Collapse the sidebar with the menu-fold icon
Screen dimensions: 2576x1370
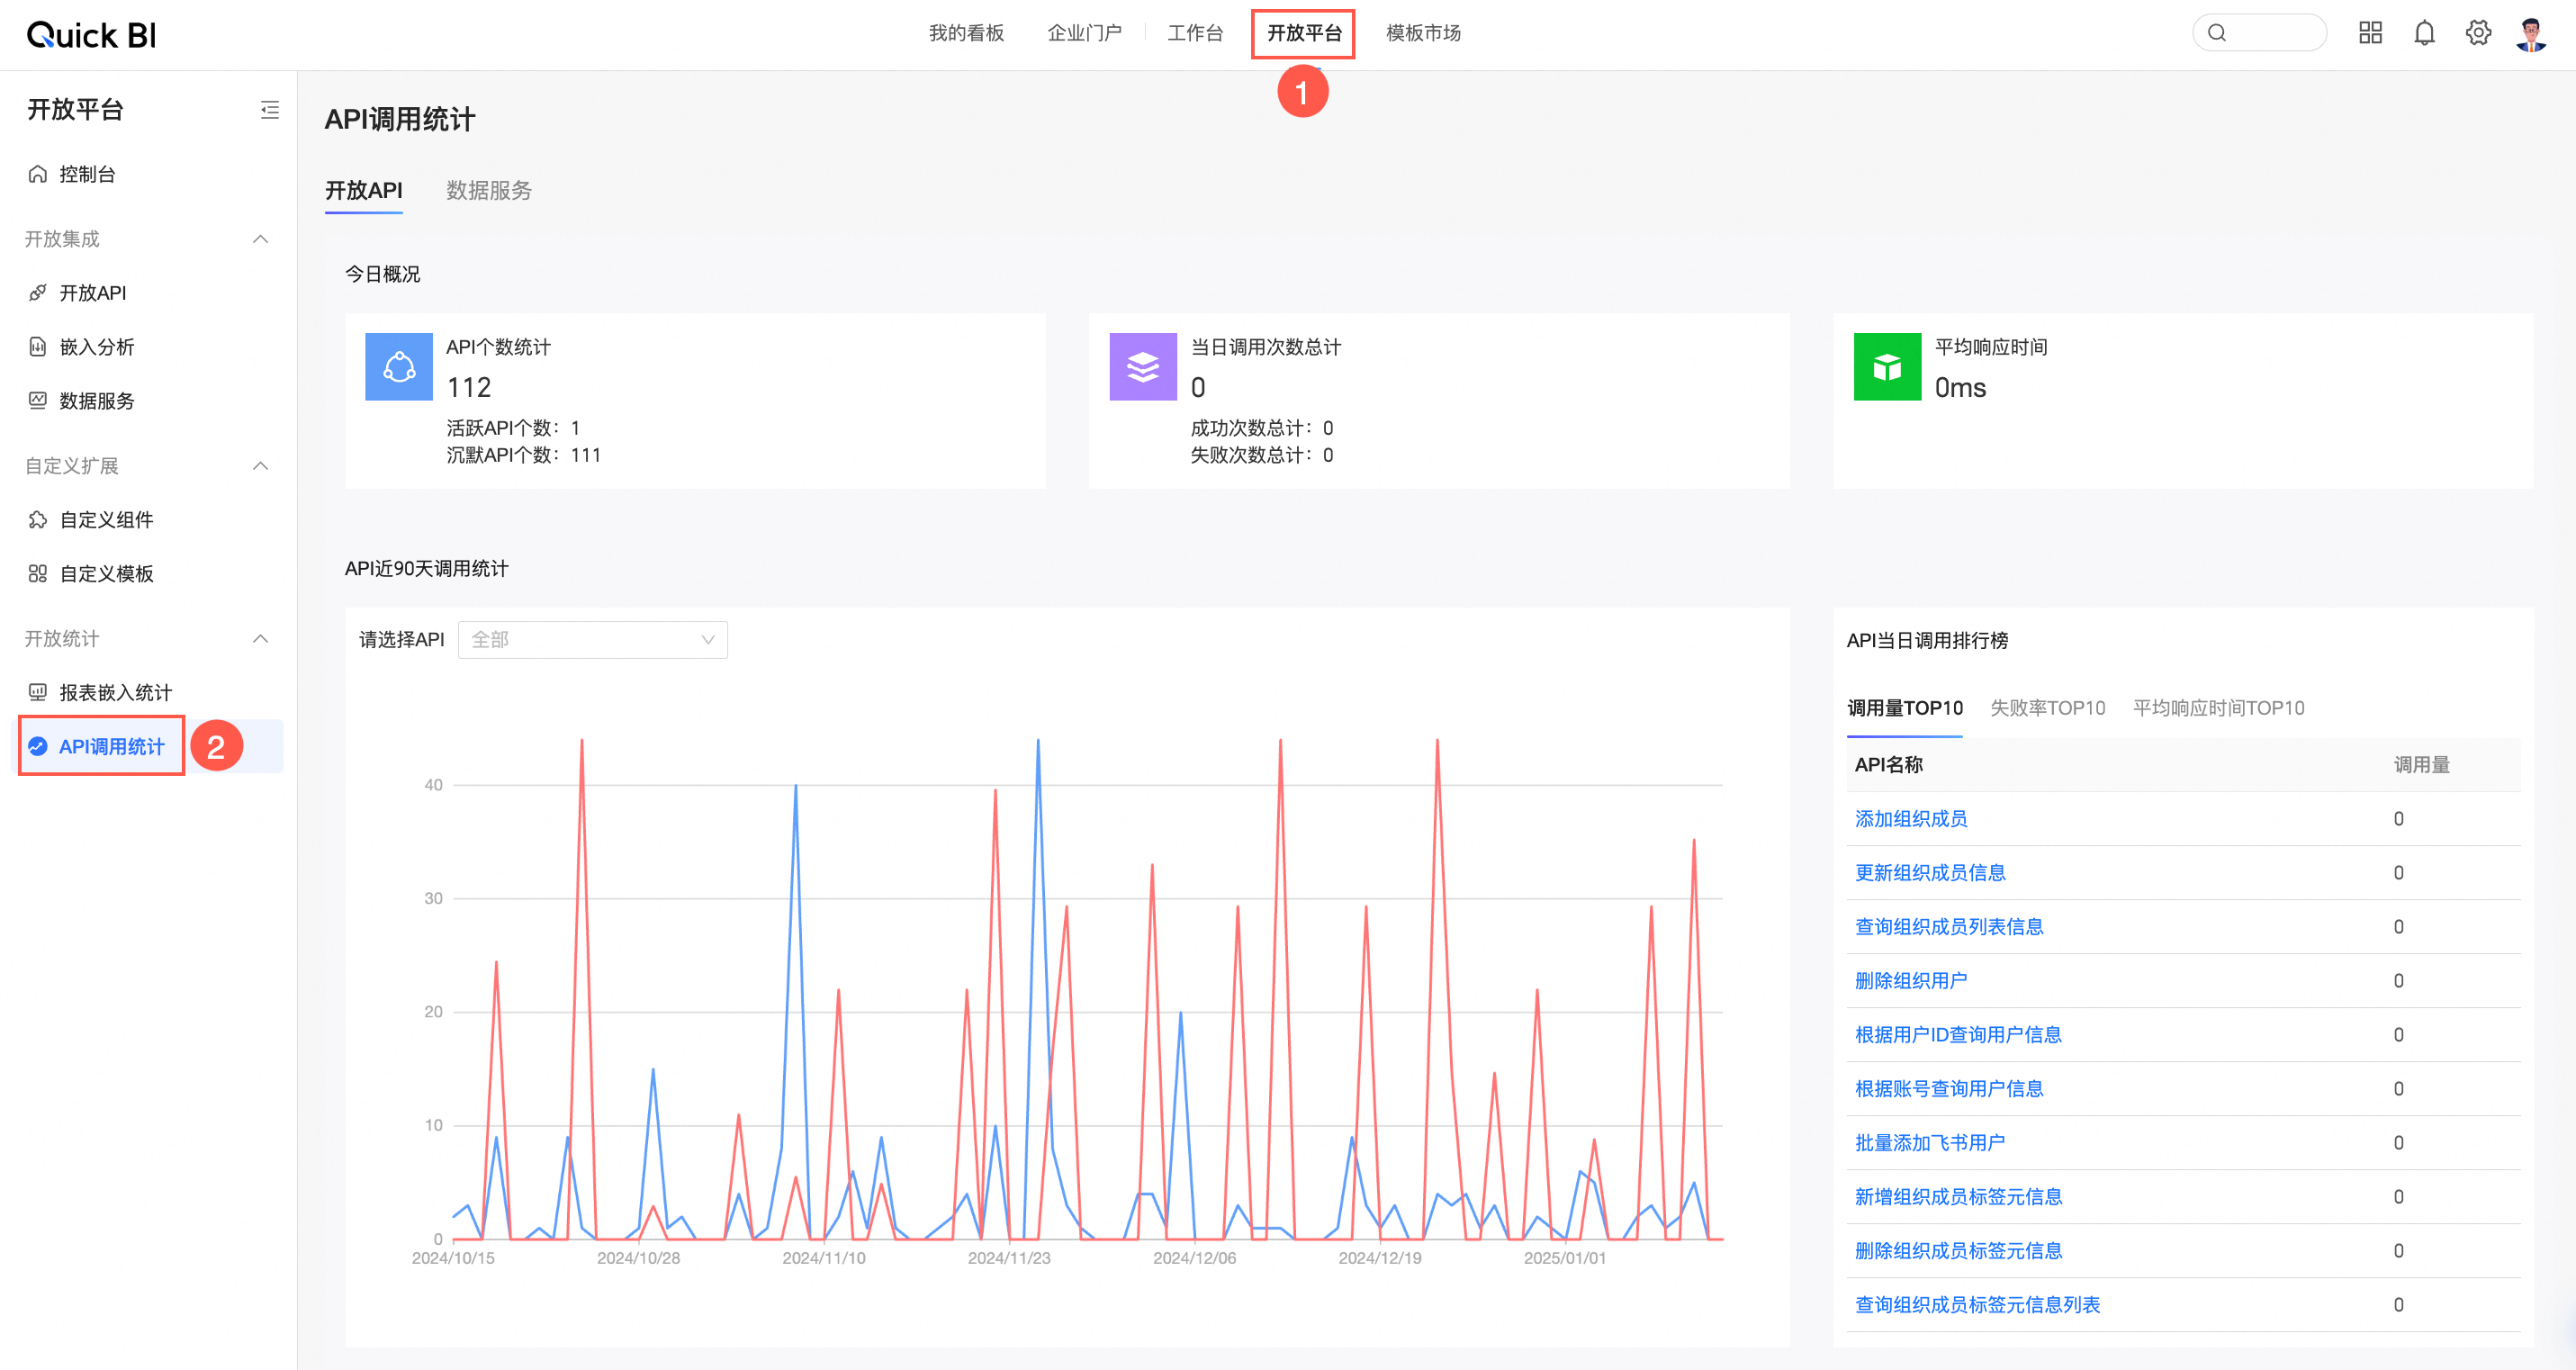click(x=269, y=110)
